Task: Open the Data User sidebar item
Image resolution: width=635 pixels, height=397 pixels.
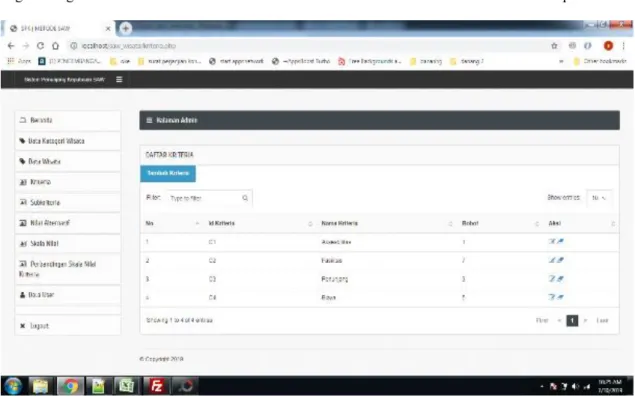Action: 68,295
